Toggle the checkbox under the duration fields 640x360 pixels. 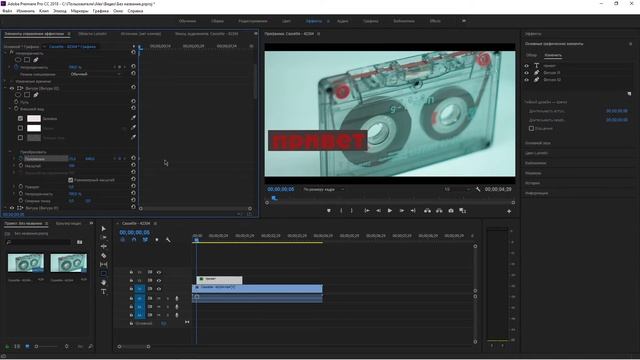pyautogui.click(x=531, y=128)
